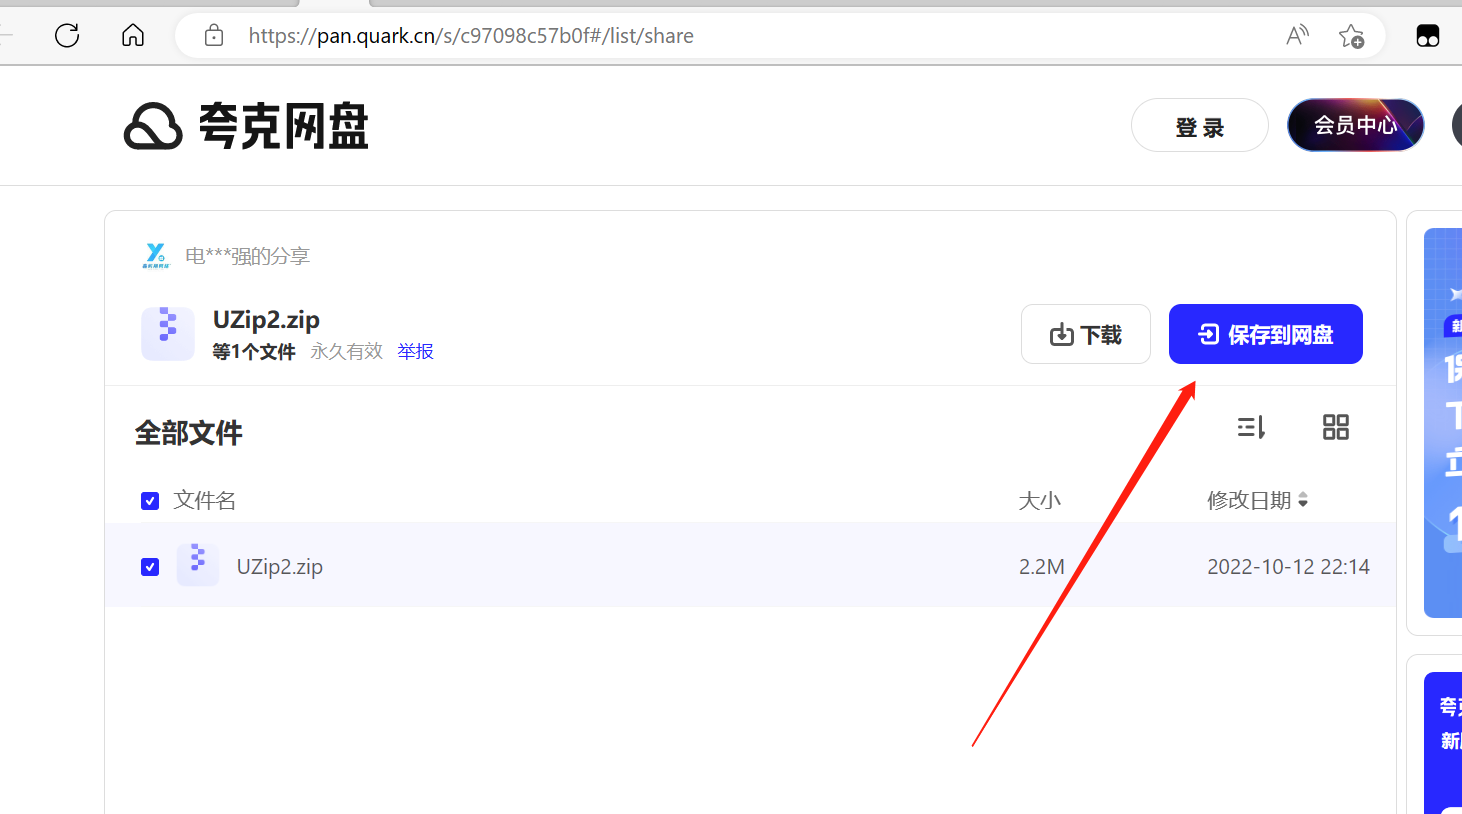Image resolution: width=1462 pixels, height=814 pixels.
Task: Click the Quark cloud logo icon
Action: coord(153,126)
